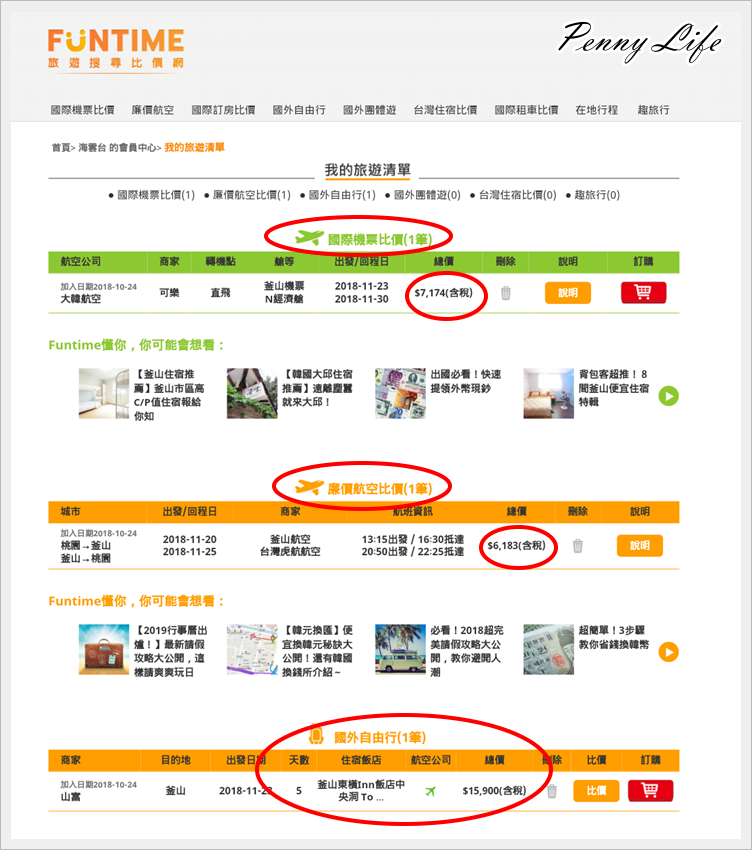752x850 pixels.
Task: Open 2018請假攻略 van thumbnail
Action: pyautogui.click(x=400, y=649)
